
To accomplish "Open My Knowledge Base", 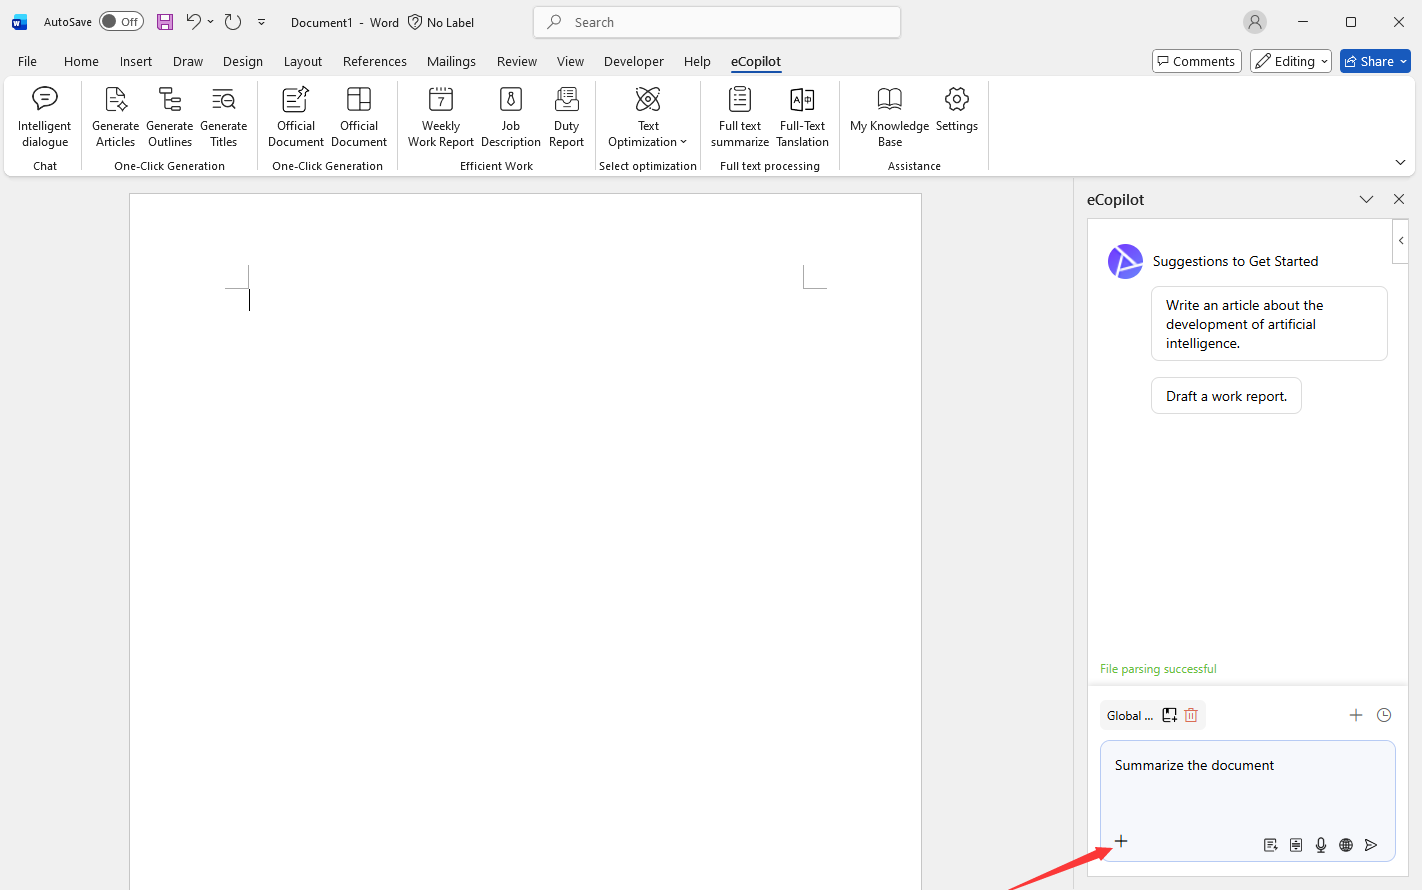I will 889,117.
